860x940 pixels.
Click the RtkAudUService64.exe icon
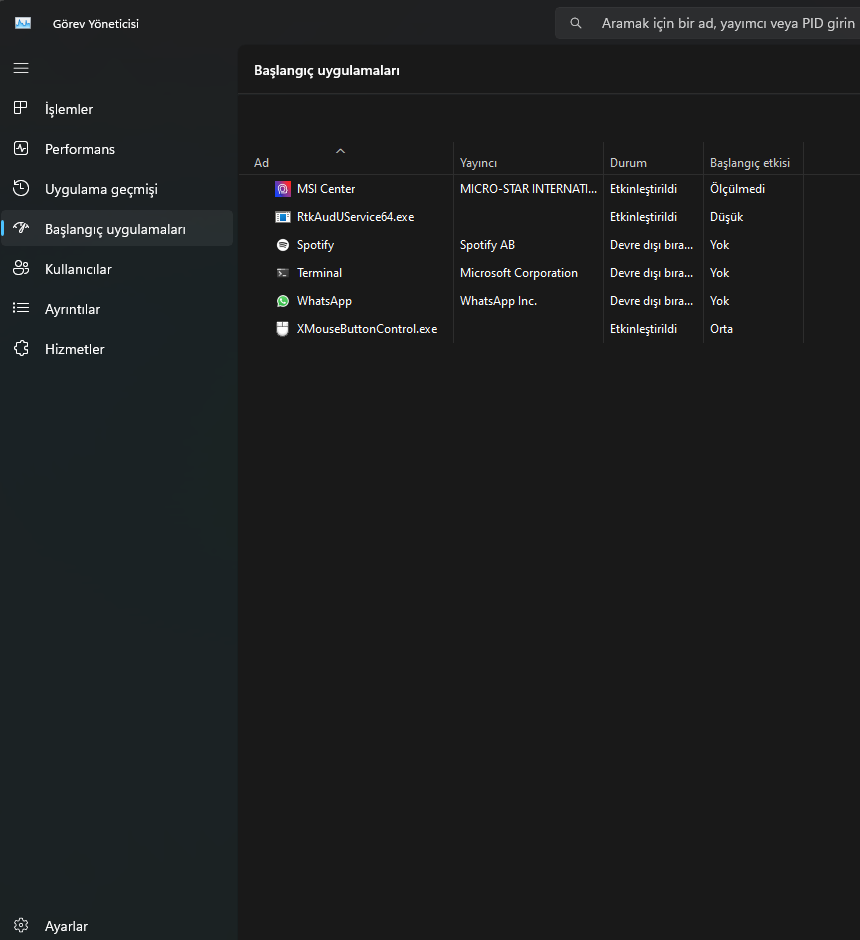coord(283,217)
